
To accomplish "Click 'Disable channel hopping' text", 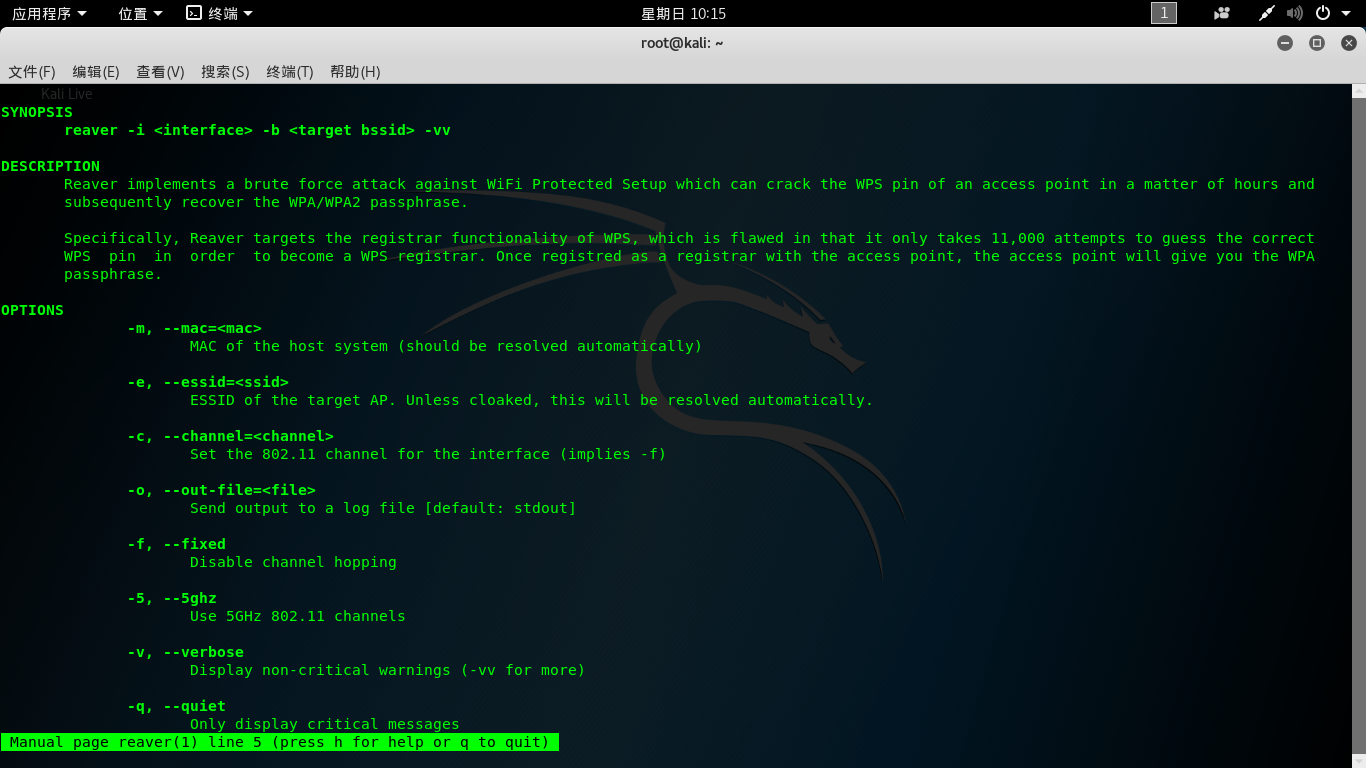I will (293, 562).
